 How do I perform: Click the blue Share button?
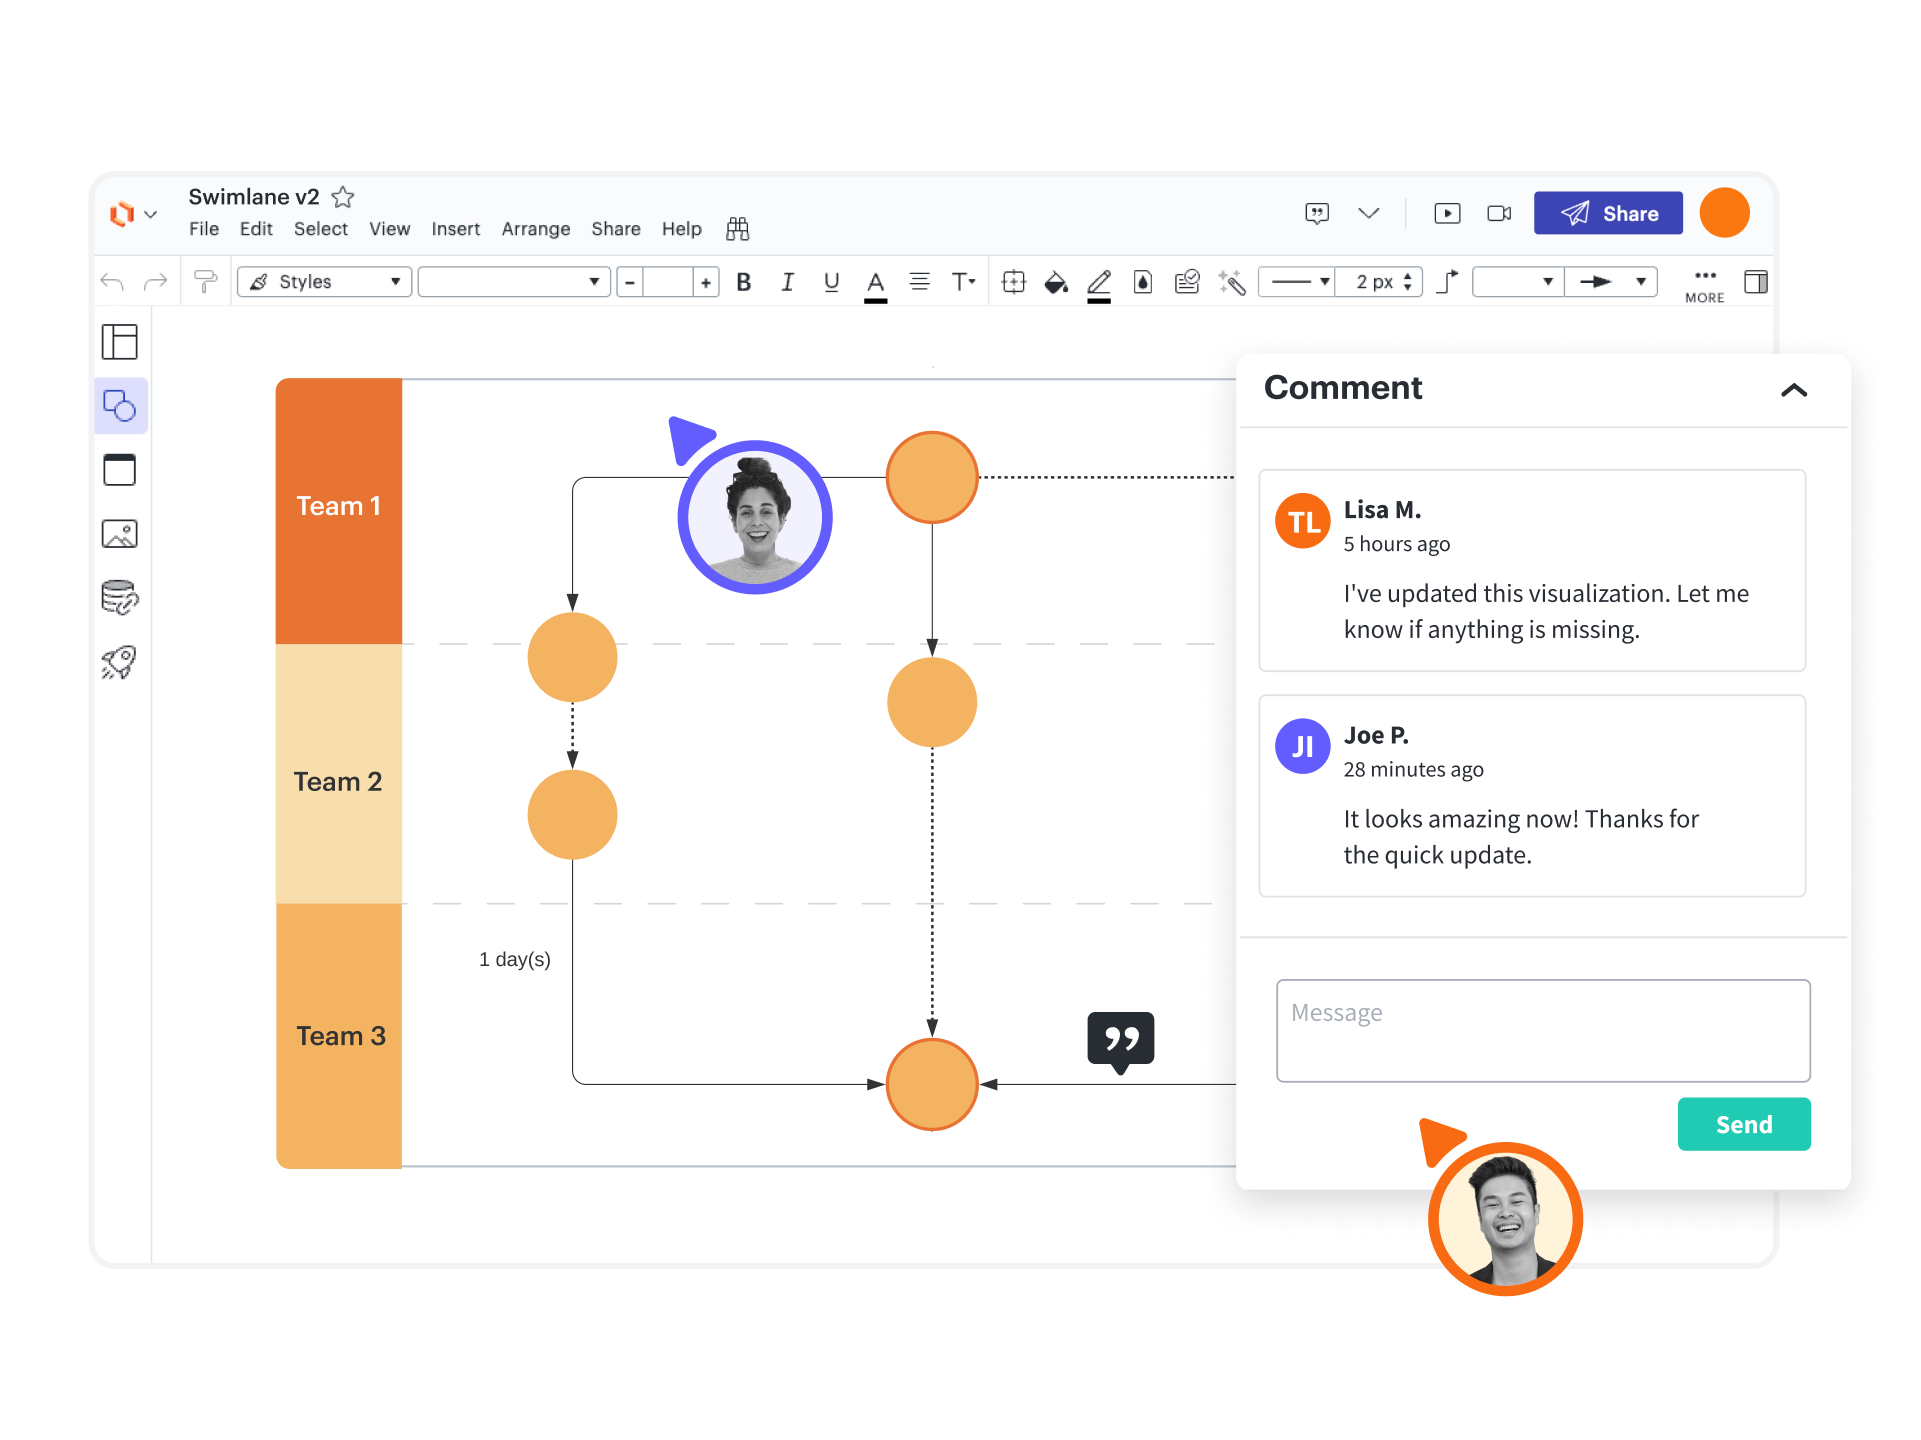pyautogui.click(x=1608, y=214)
